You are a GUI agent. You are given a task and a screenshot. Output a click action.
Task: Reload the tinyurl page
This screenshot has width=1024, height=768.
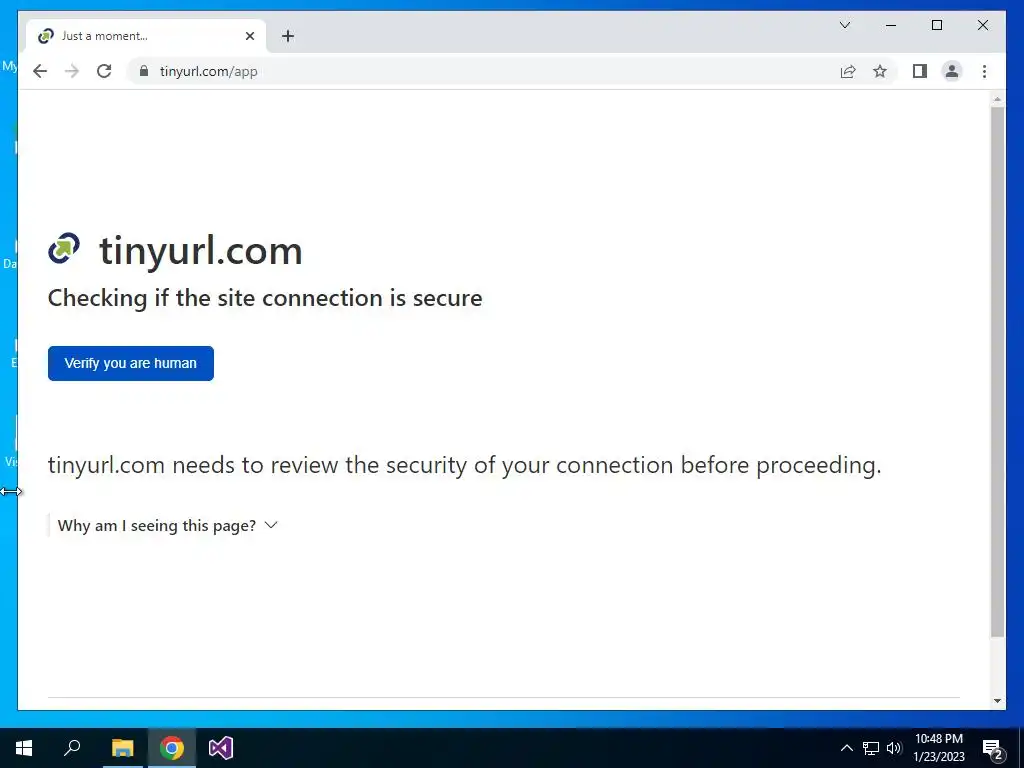point(104,71)
